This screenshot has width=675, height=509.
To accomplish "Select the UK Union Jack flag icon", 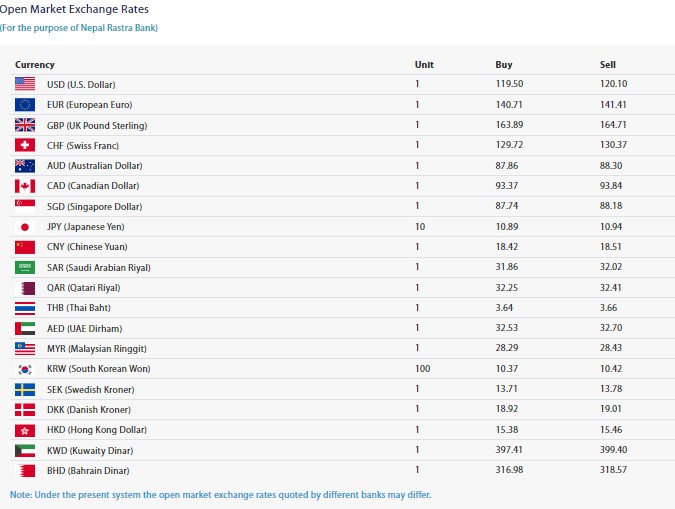I will 25,125.
